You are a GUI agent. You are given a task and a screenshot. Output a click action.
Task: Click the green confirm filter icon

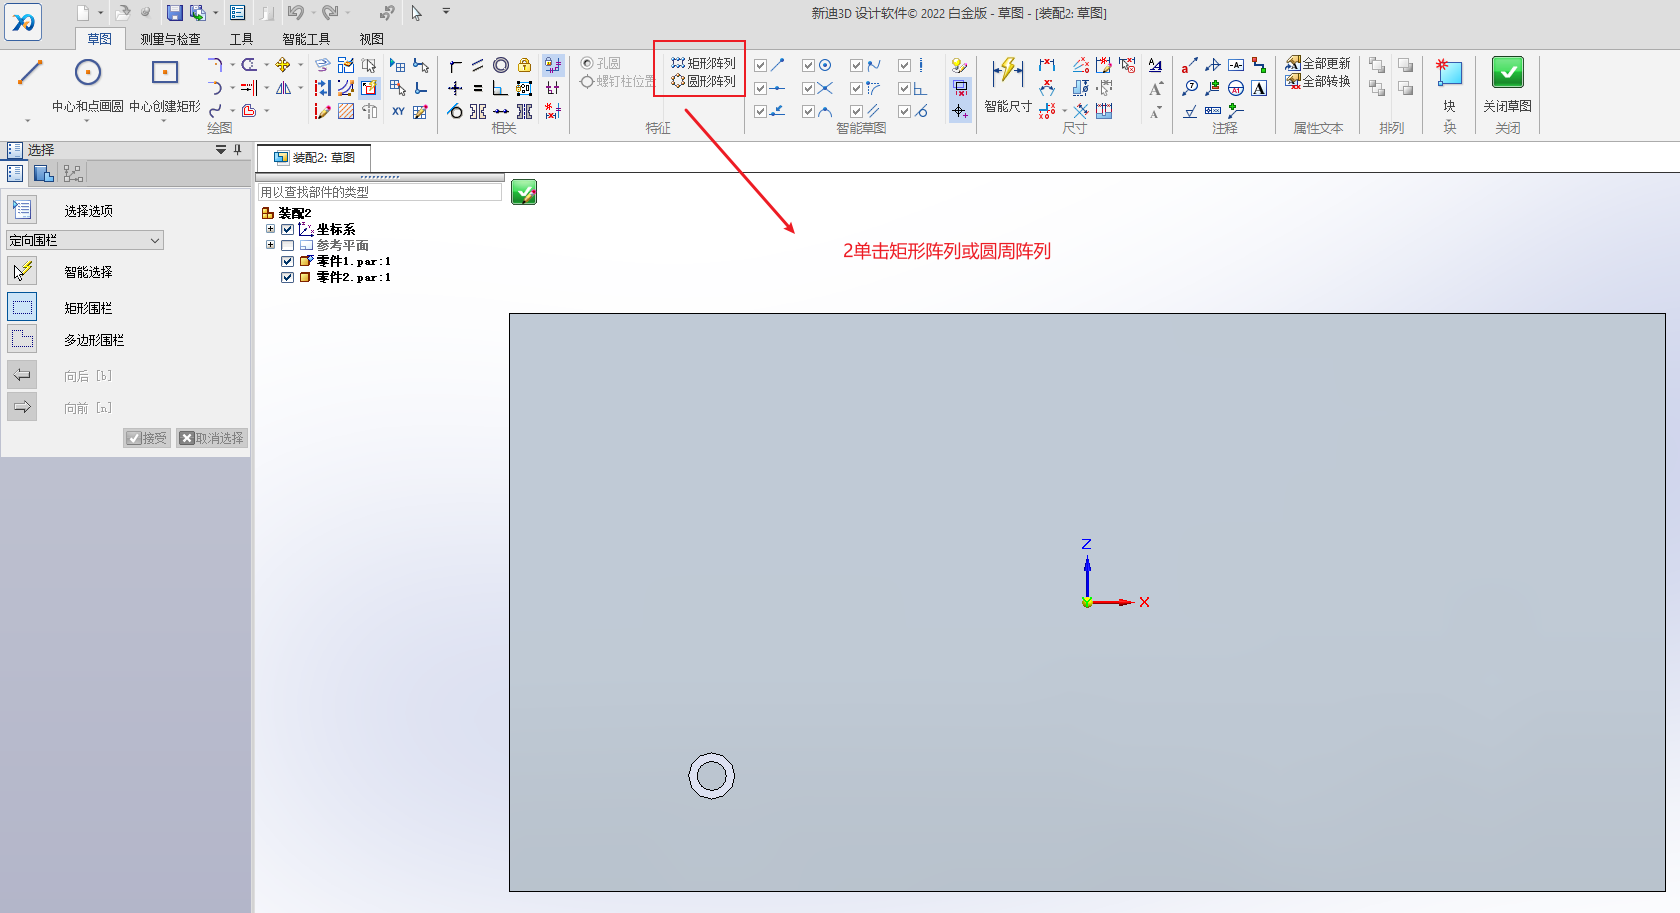(x=524, y=192)
